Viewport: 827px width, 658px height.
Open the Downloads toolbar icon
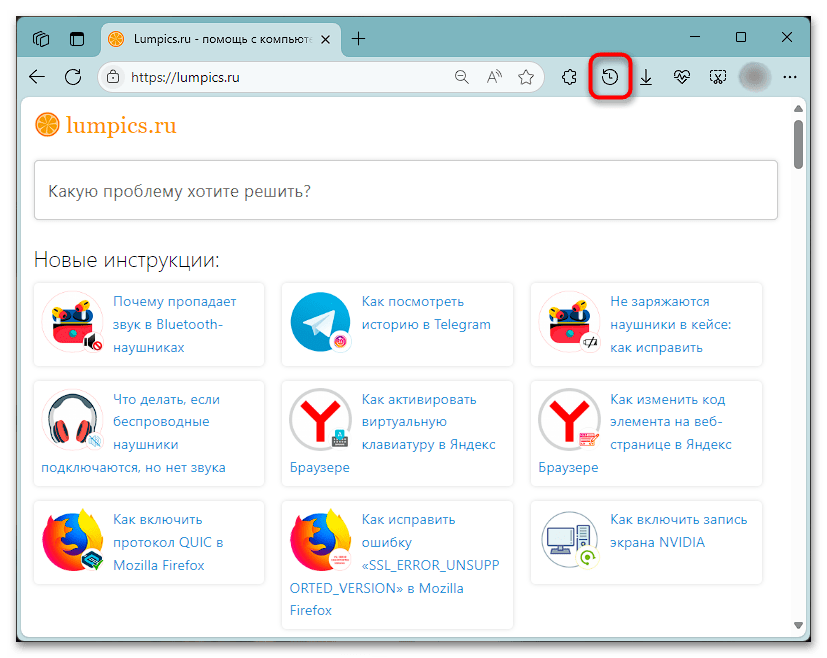(x=646, y=77)
